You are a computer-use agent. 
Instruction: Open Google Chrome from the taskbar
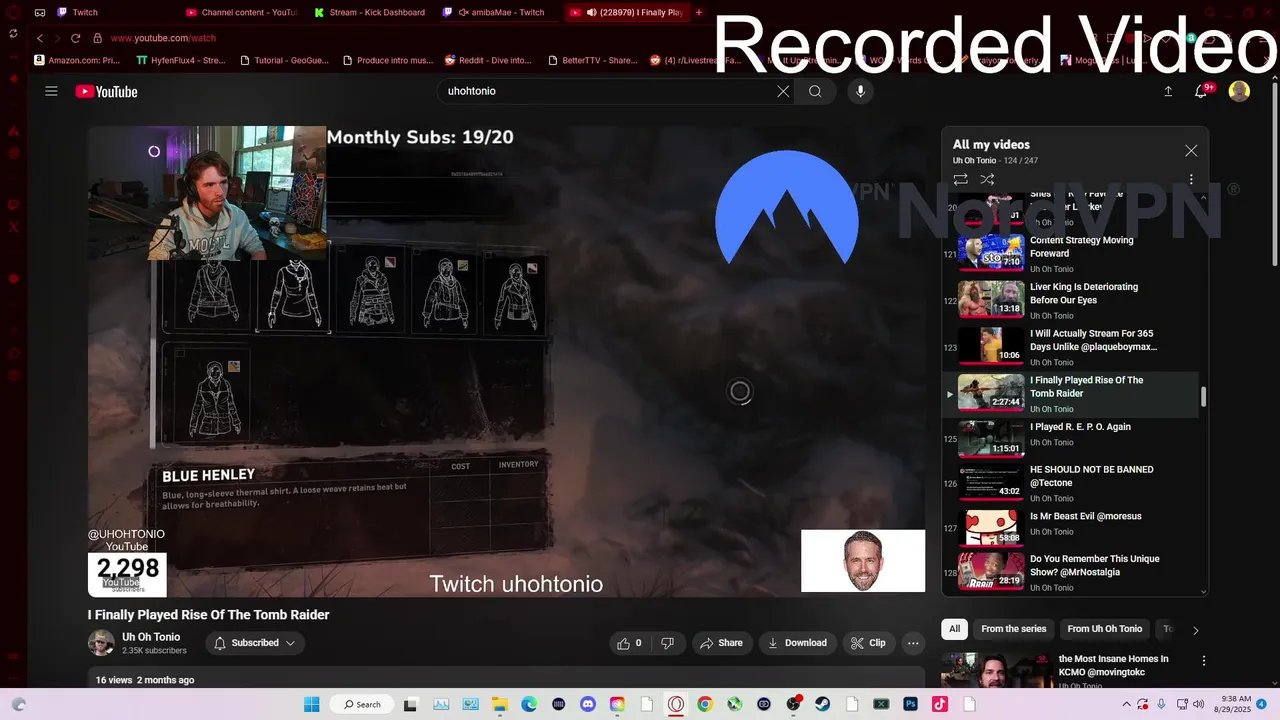705,704
